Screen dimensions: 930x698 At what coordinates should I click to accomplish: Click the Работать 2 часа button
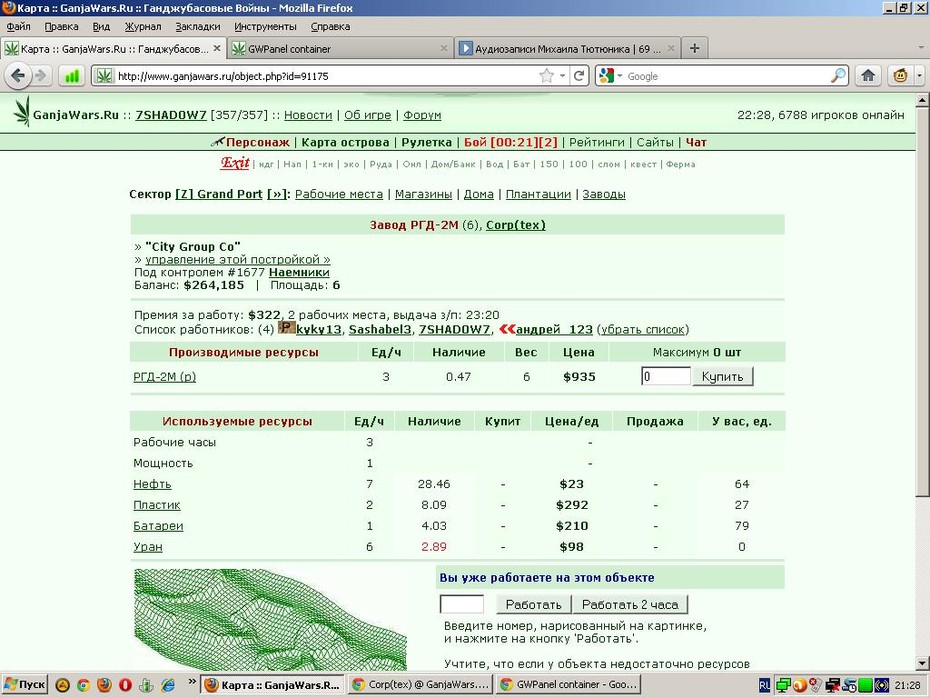630,604
